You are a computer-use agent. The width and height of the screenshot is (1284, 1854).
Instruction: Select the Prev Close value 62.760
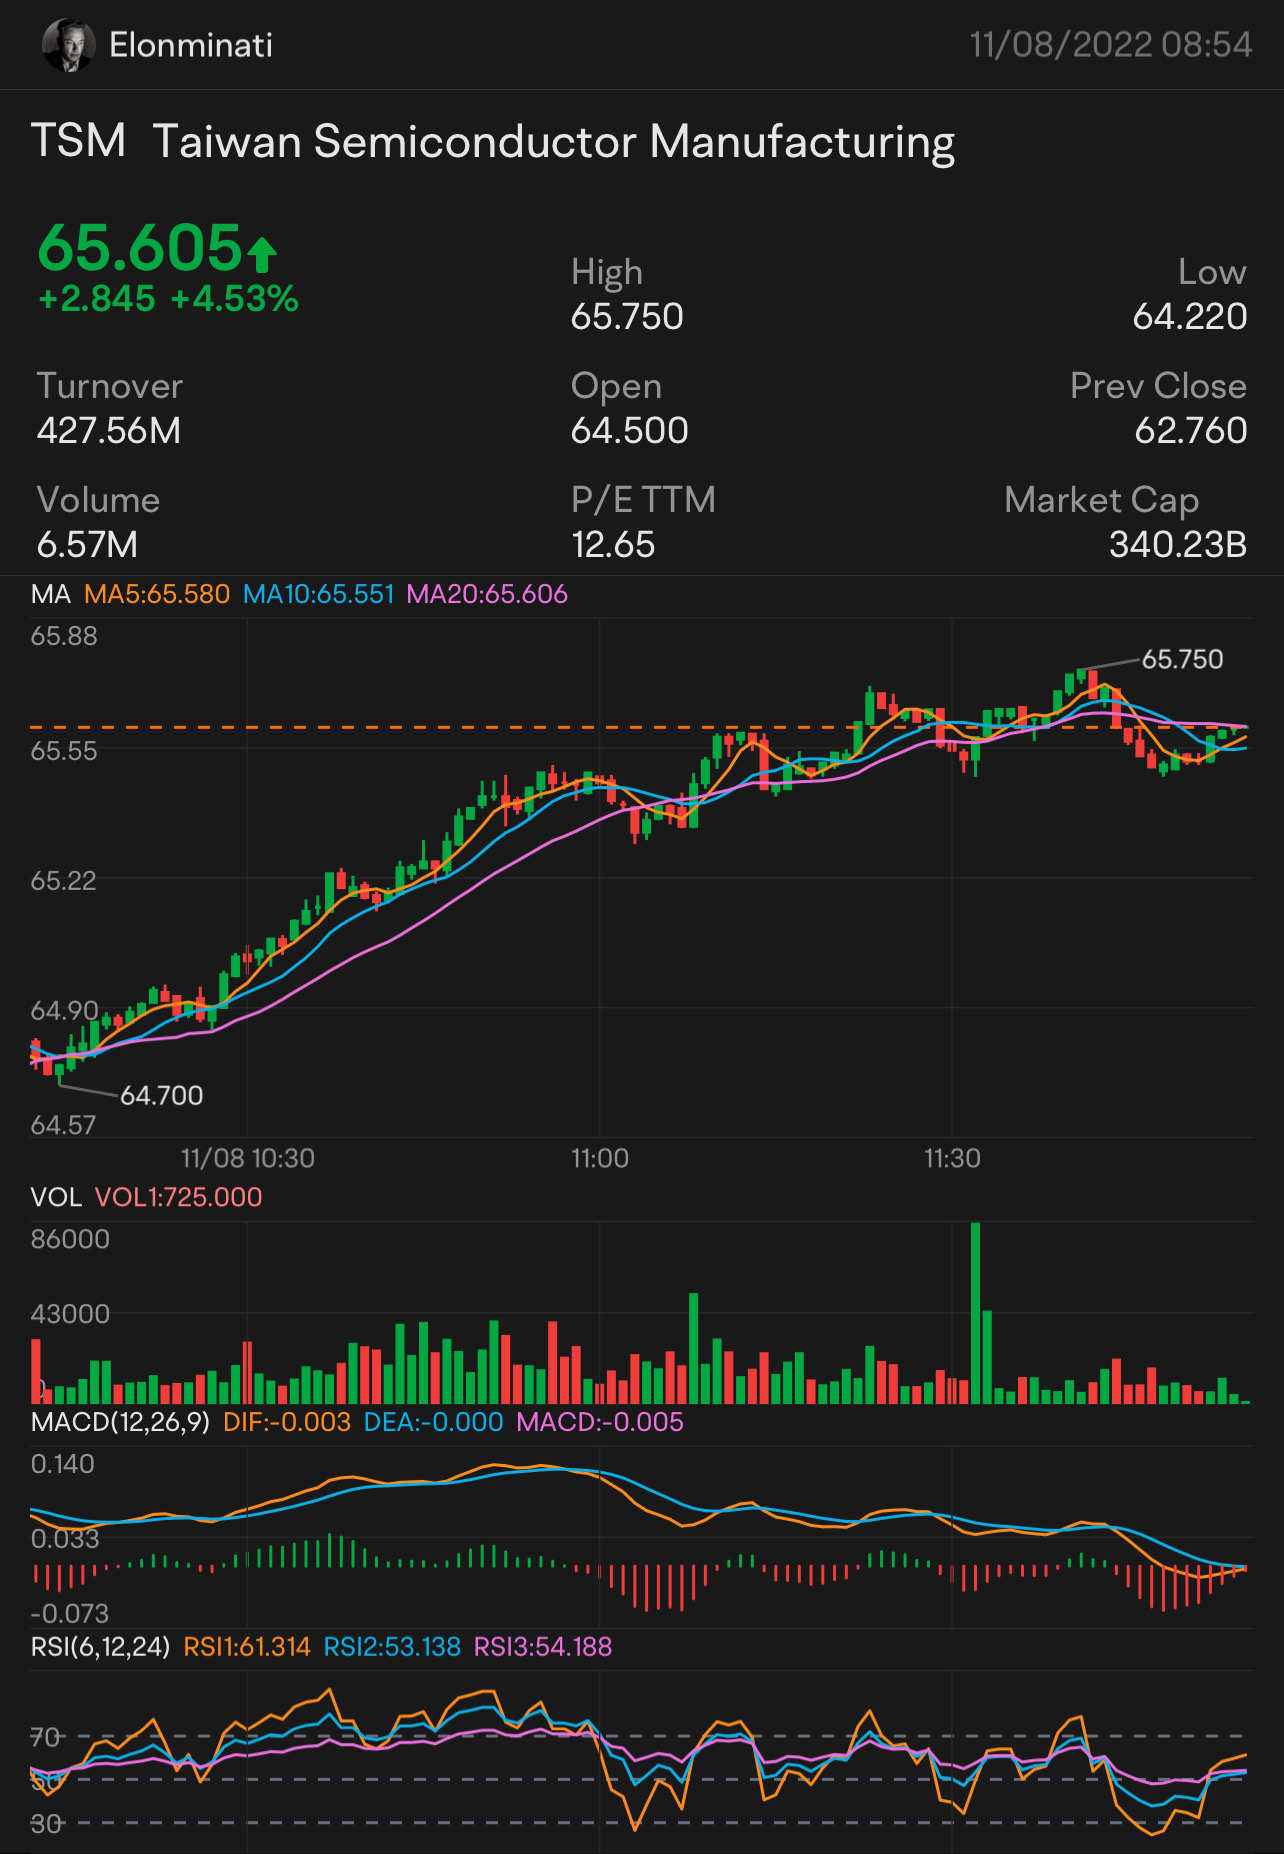[x=1191, y=431]
